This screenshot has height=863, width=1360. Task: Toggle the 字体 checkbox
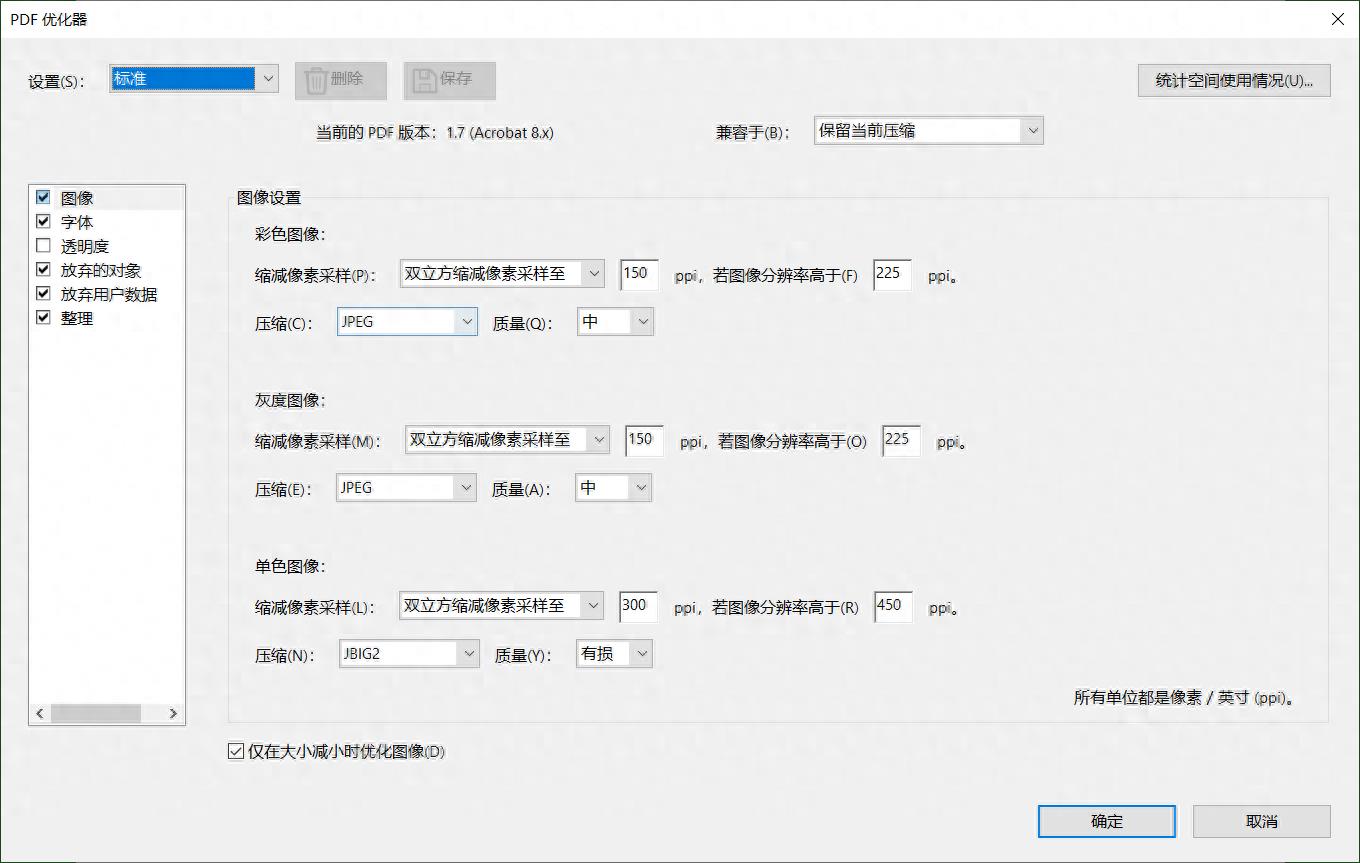(43, 222)
